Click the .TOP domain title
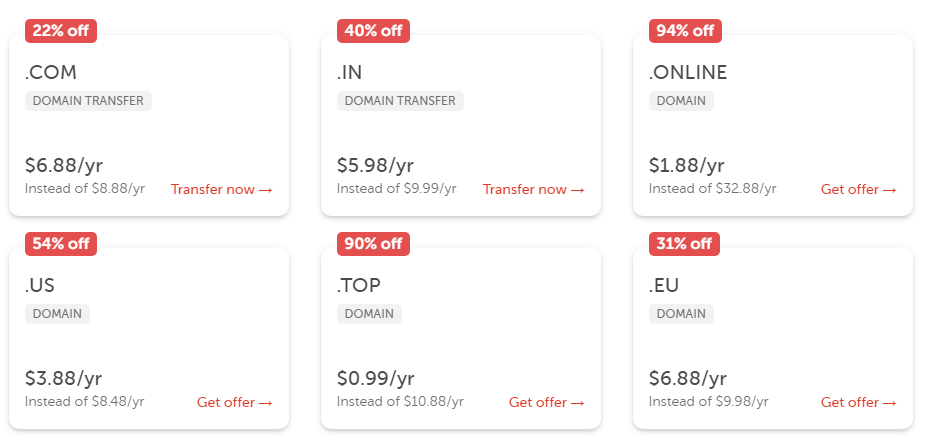 [x=359, y=286]
